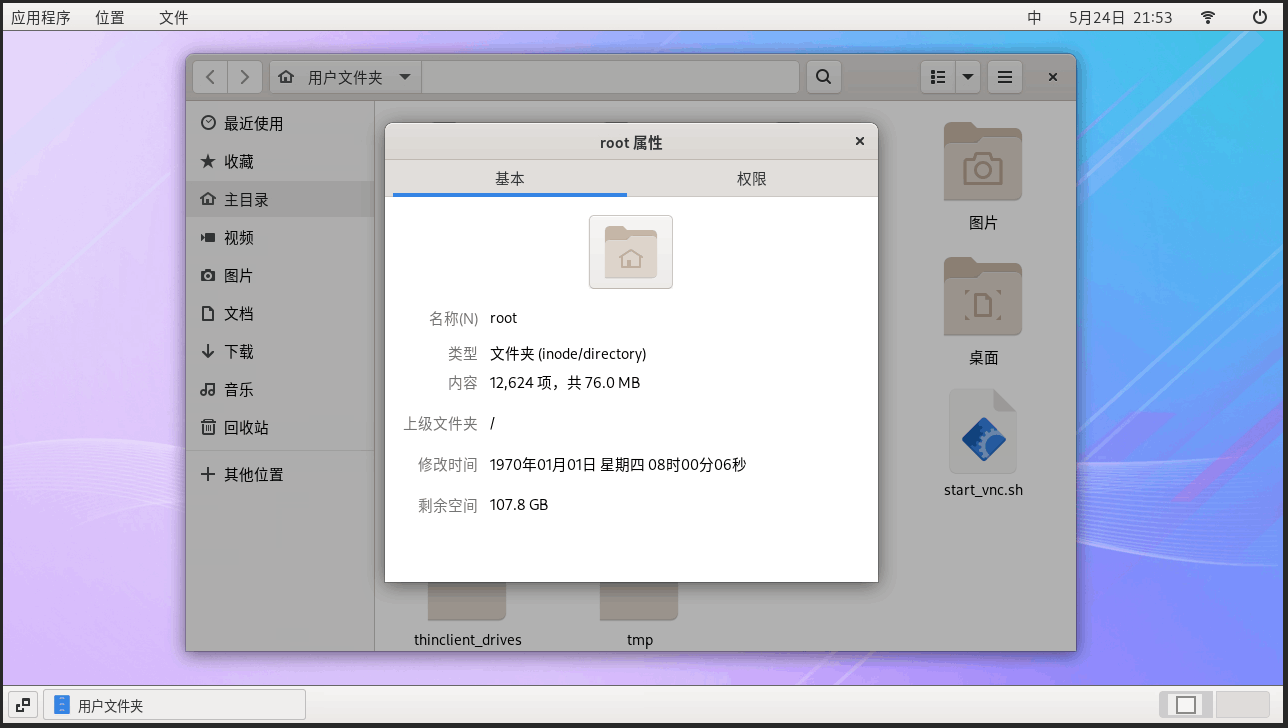
Task: Click the 名称(N) label
Action: pyautogui.click(x=453, y=318)
